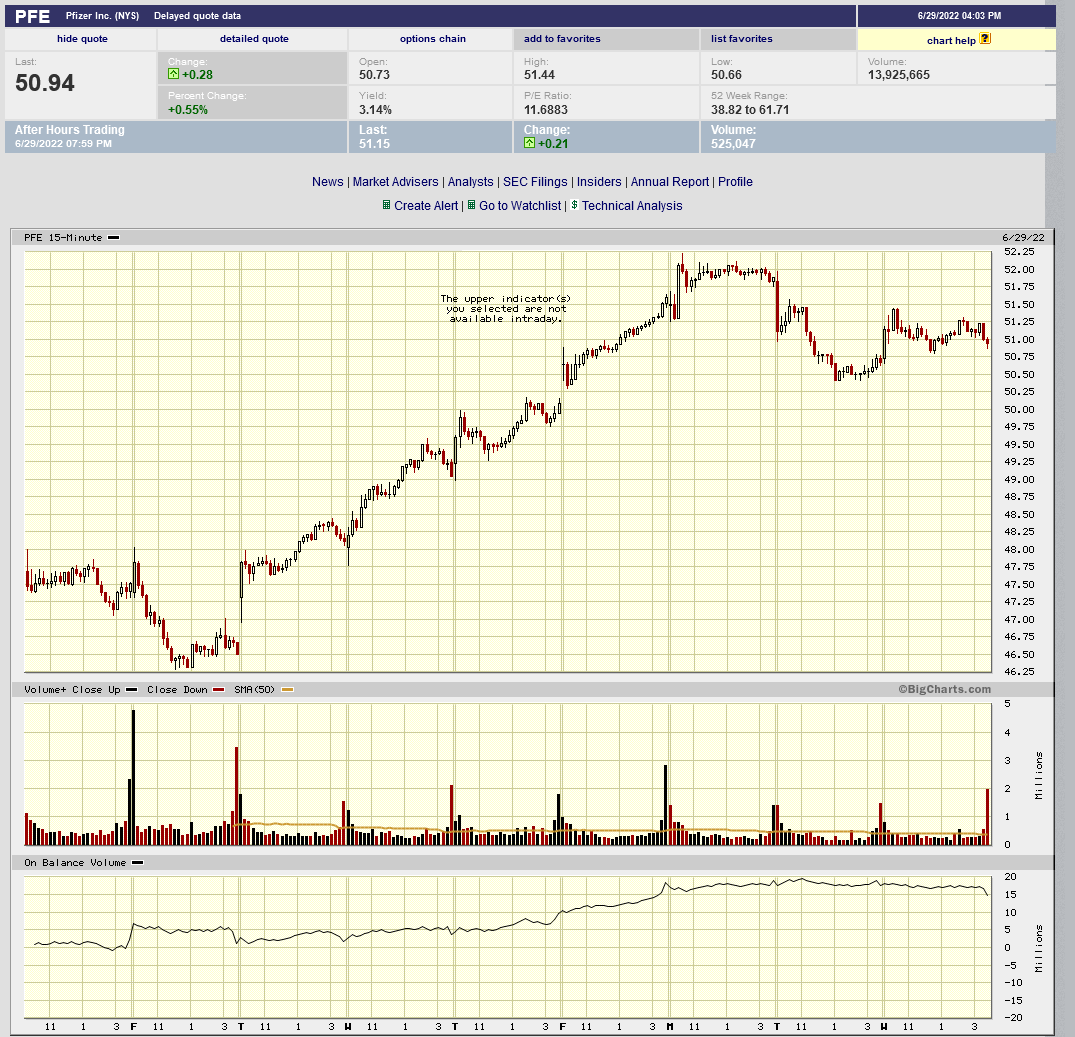The width and height of the screenshot is (1075, 1037).
Task: Open the detailed quote view
Action: [x=254, y=39]
